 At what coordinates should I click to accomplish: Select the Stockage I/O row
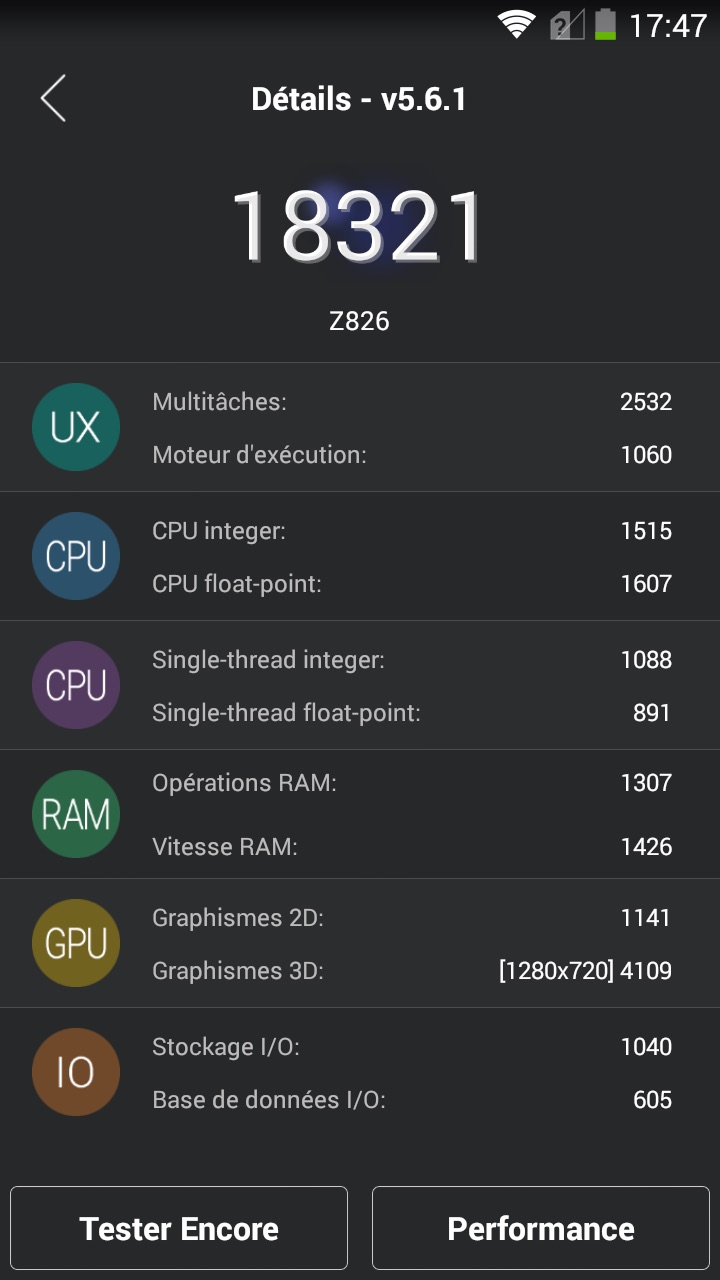pyautogui.click(x=411, y=1047)
